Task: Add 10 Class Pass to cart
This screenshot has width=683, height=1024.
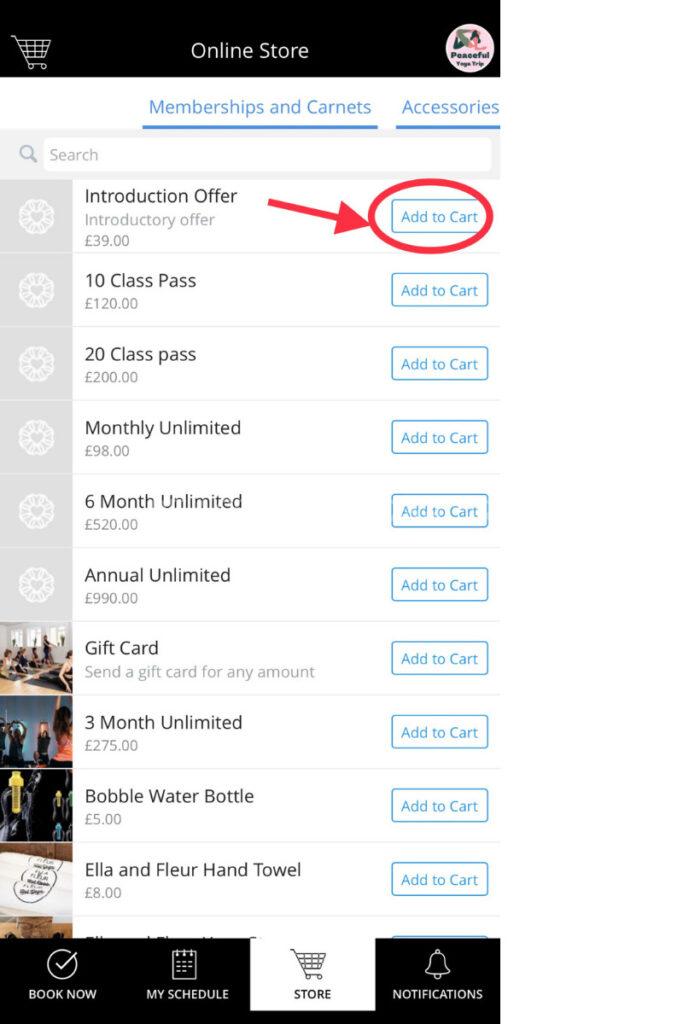Action: pos(439,291)
